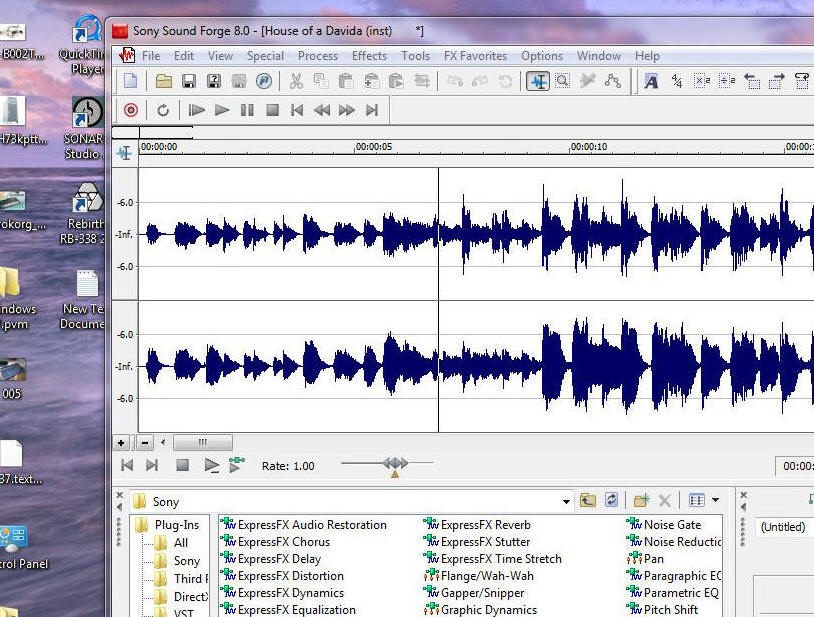Expand the Sony folder dropdown in Plug-In Manager

coord(566,501)
